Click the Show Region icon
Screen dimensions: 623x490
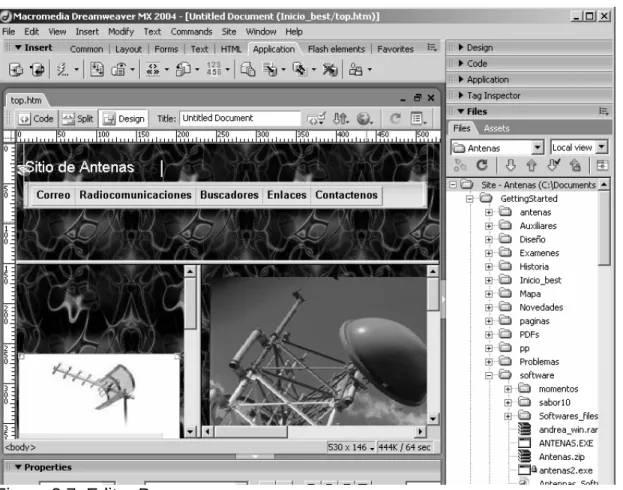coord(118,70)
